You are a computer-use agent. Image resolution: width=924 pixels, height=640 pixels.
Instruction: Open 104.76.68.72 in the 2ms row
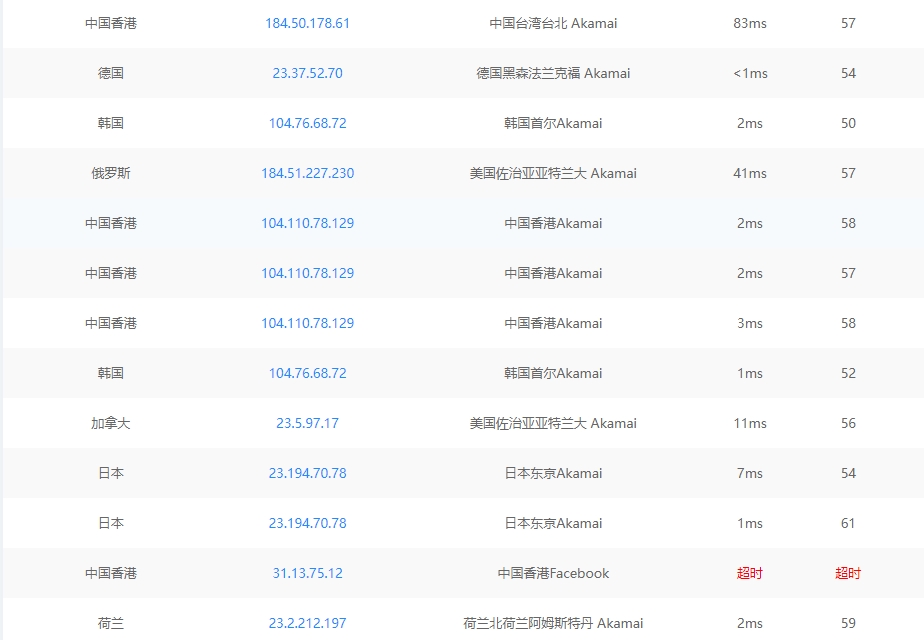(x=307, y=123)
